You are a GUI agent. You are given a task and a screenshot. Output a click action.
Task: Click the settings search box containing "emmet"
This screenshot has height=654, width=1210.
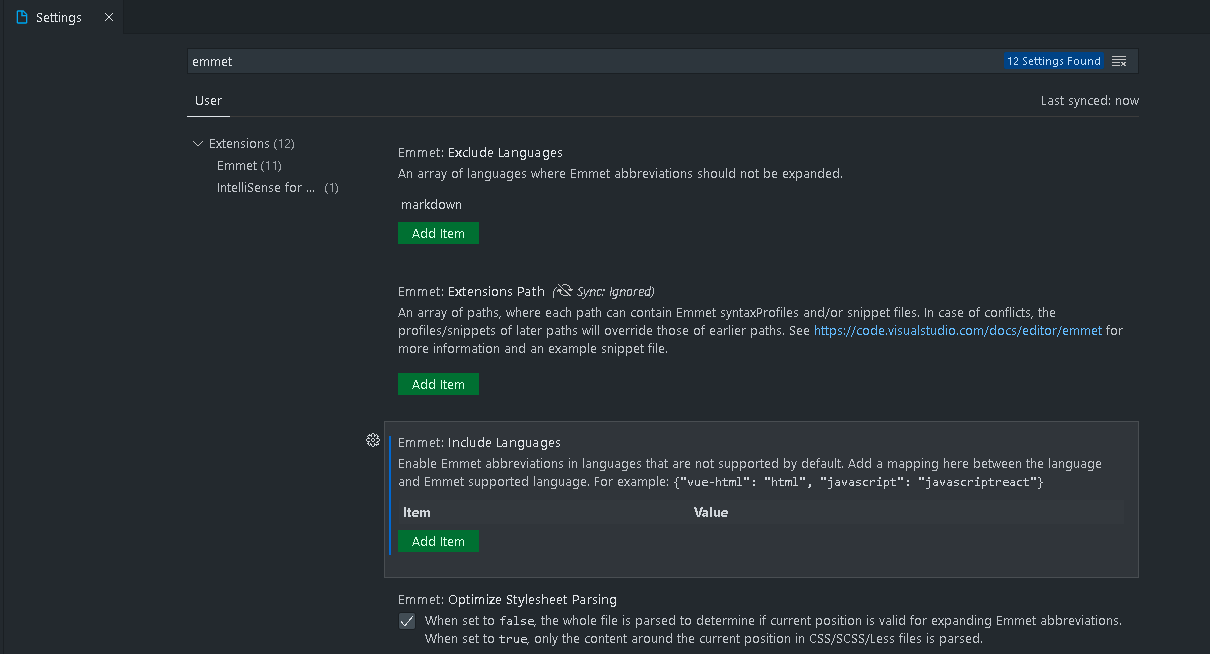[590, 61]
